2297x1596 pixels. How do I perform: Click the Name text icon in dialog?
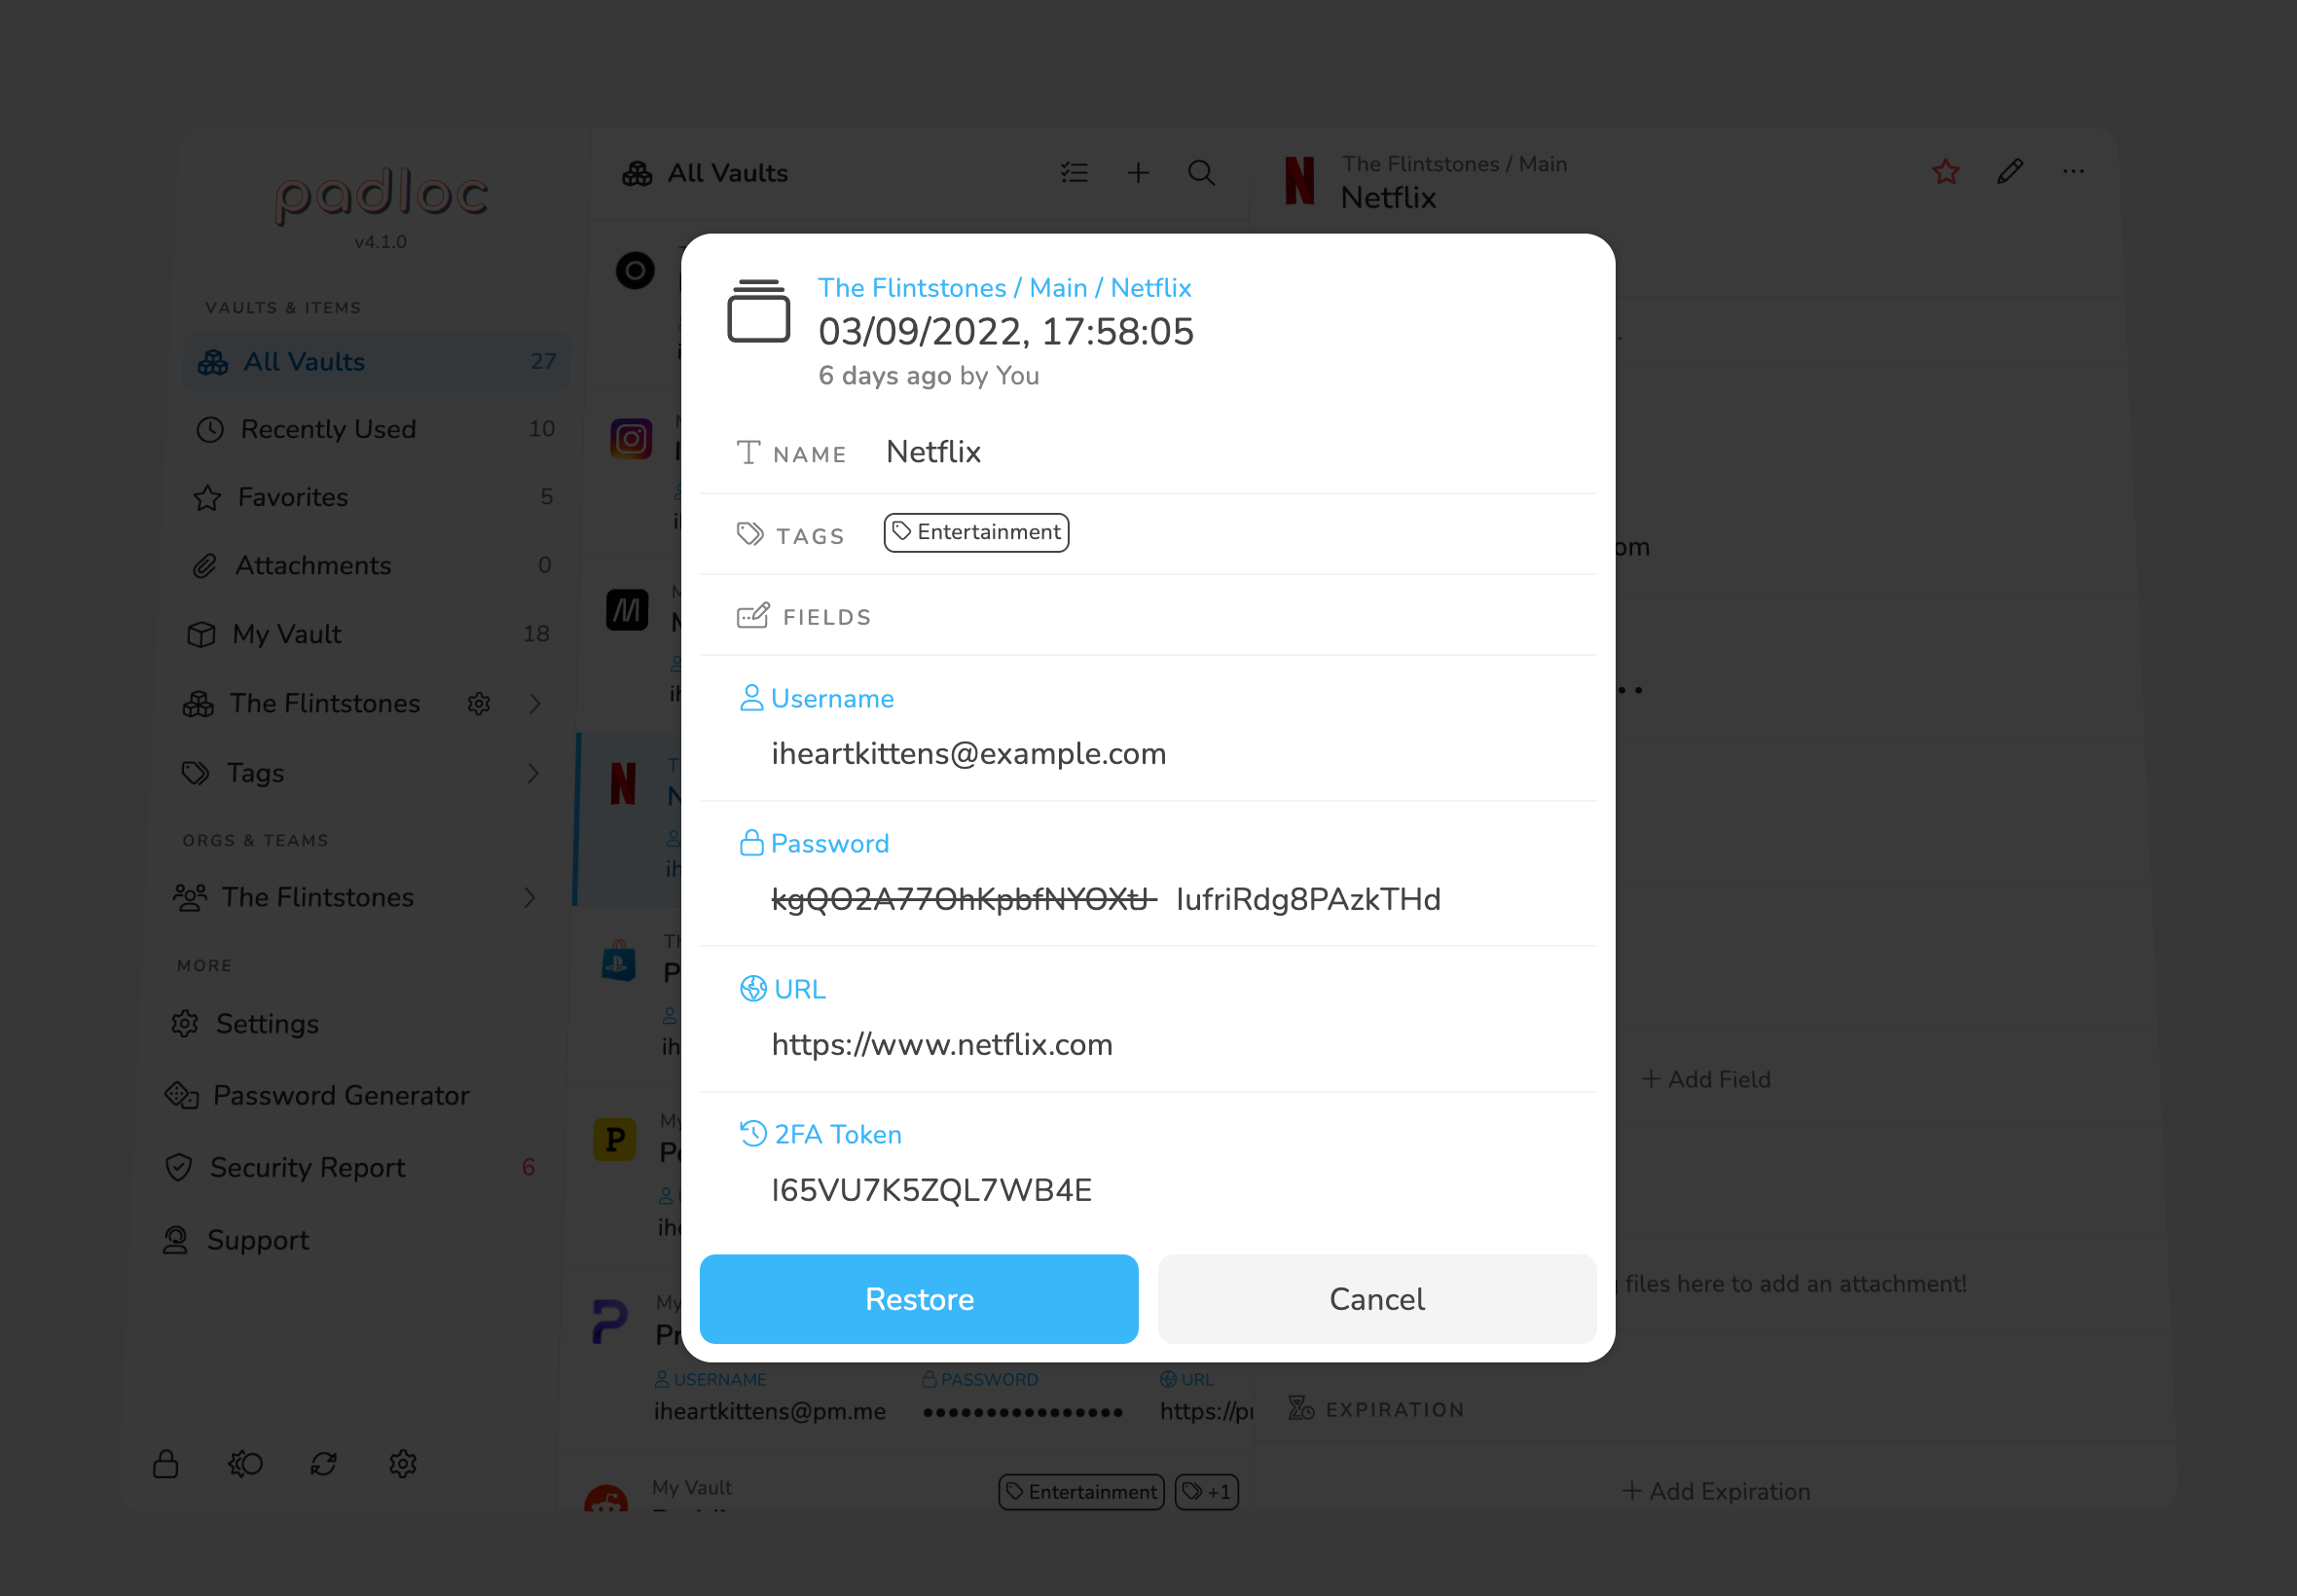[x=748, y=453]
